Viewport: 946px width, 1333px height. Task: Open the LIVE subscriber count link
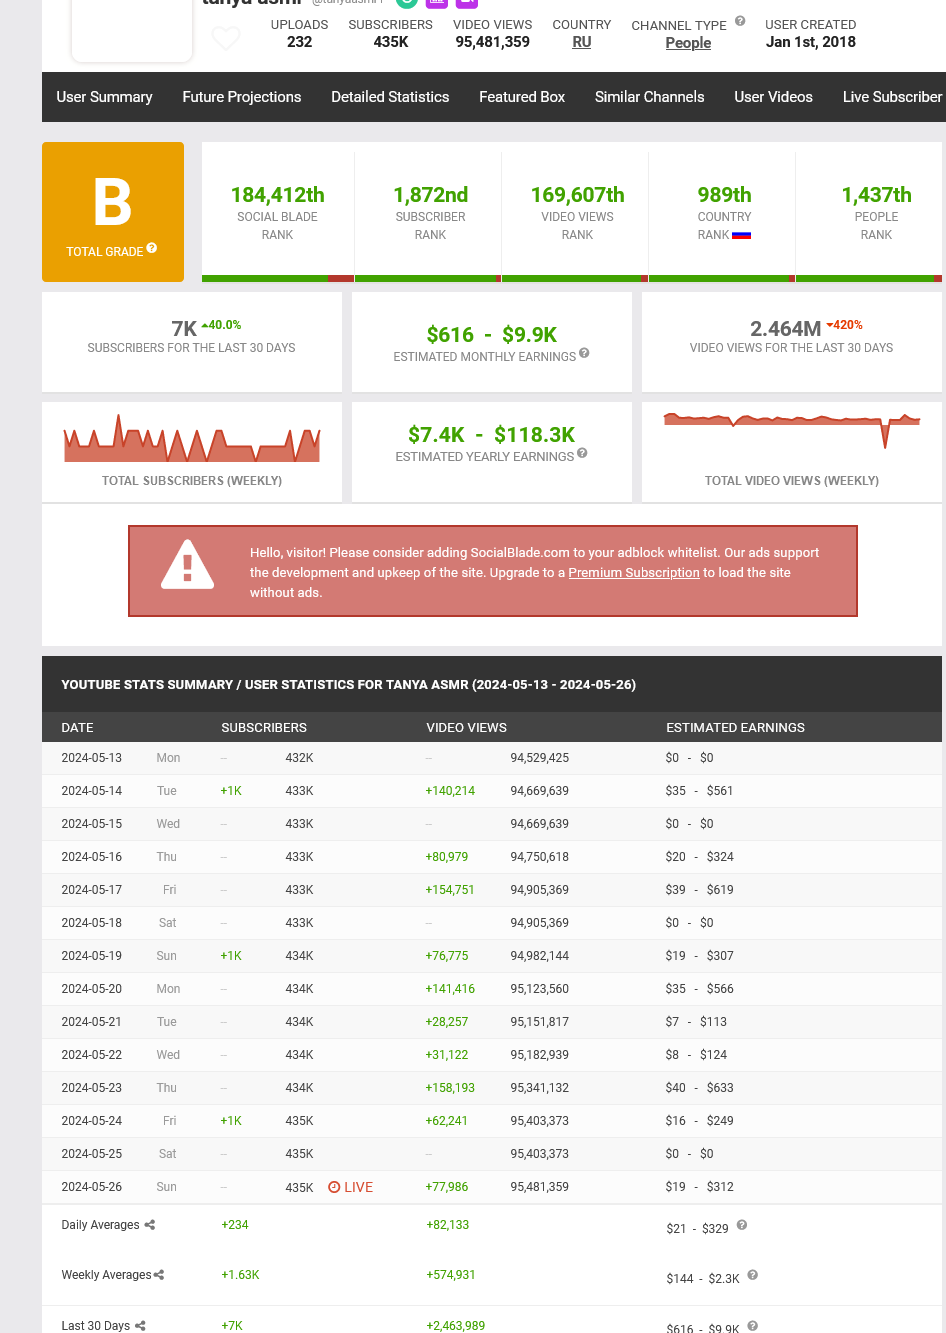pos(351,1187)
